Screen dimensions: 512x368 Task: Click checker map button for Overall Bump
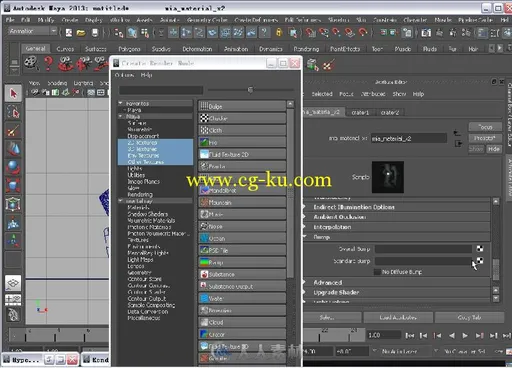click(x=480, y=249)
